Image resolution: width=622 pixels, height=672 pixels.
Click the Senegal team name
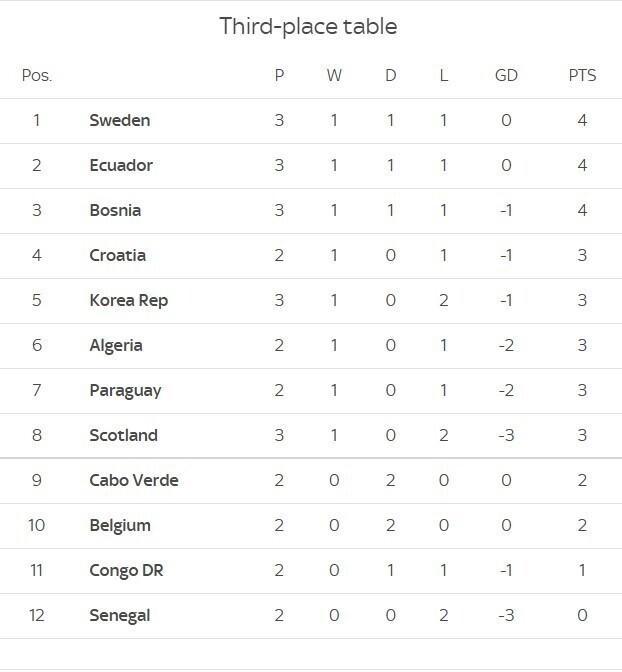pyautogui.click(x=120, y=615)
